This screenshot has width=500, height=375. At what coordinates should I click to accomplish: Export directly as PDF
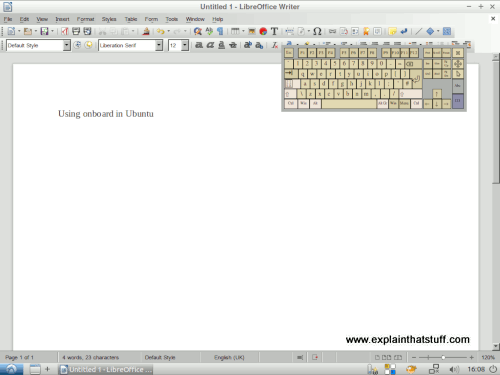[65, 31]
